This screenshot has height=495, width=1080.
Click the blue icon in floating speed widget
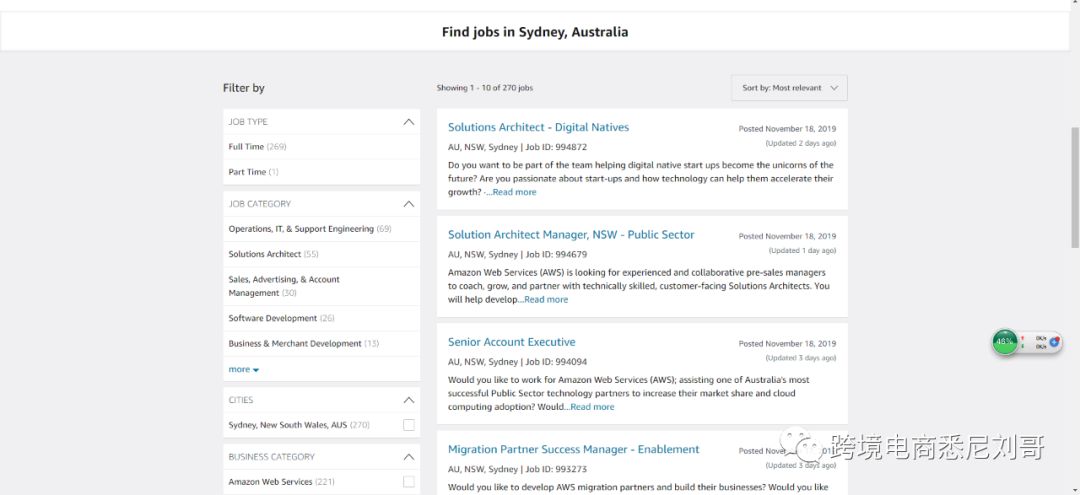[1053, 342]
